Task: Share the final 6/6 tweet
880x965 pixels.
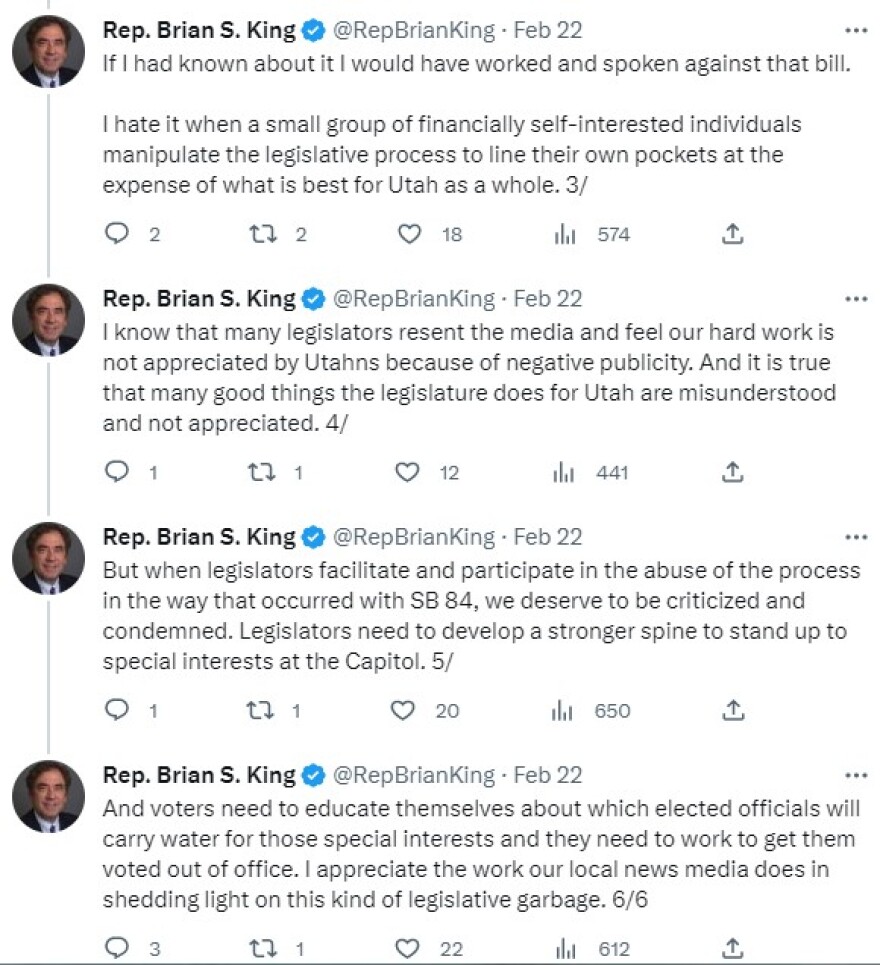Action: pos(733,947)
